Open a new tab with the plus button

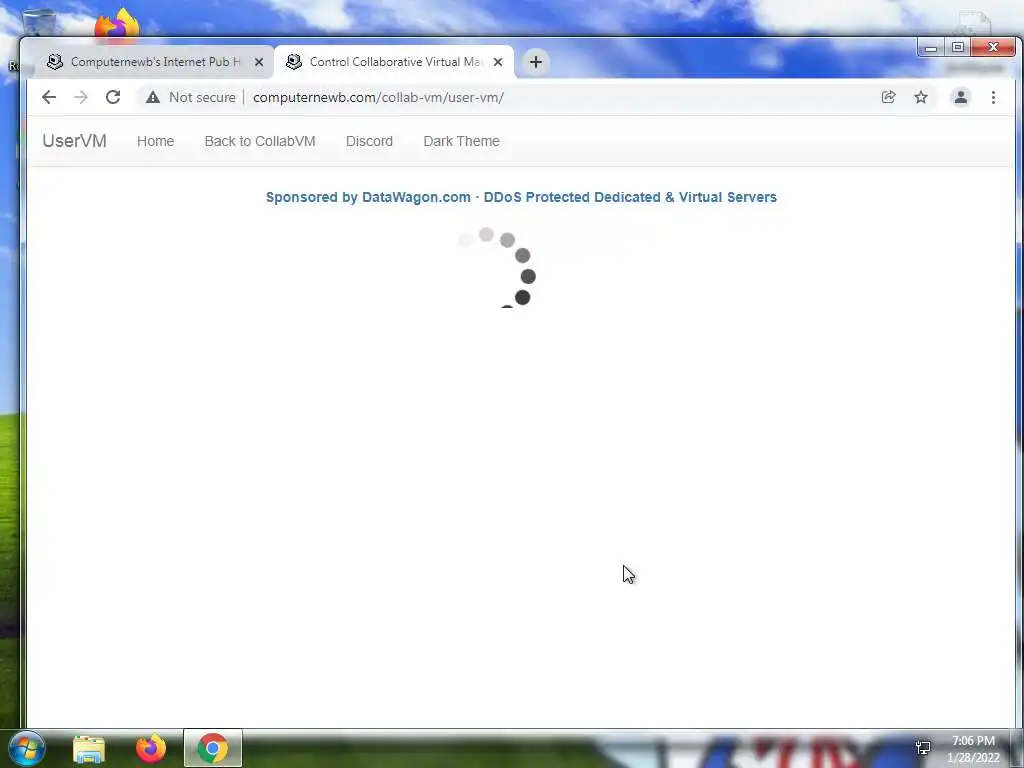point(536,62)
